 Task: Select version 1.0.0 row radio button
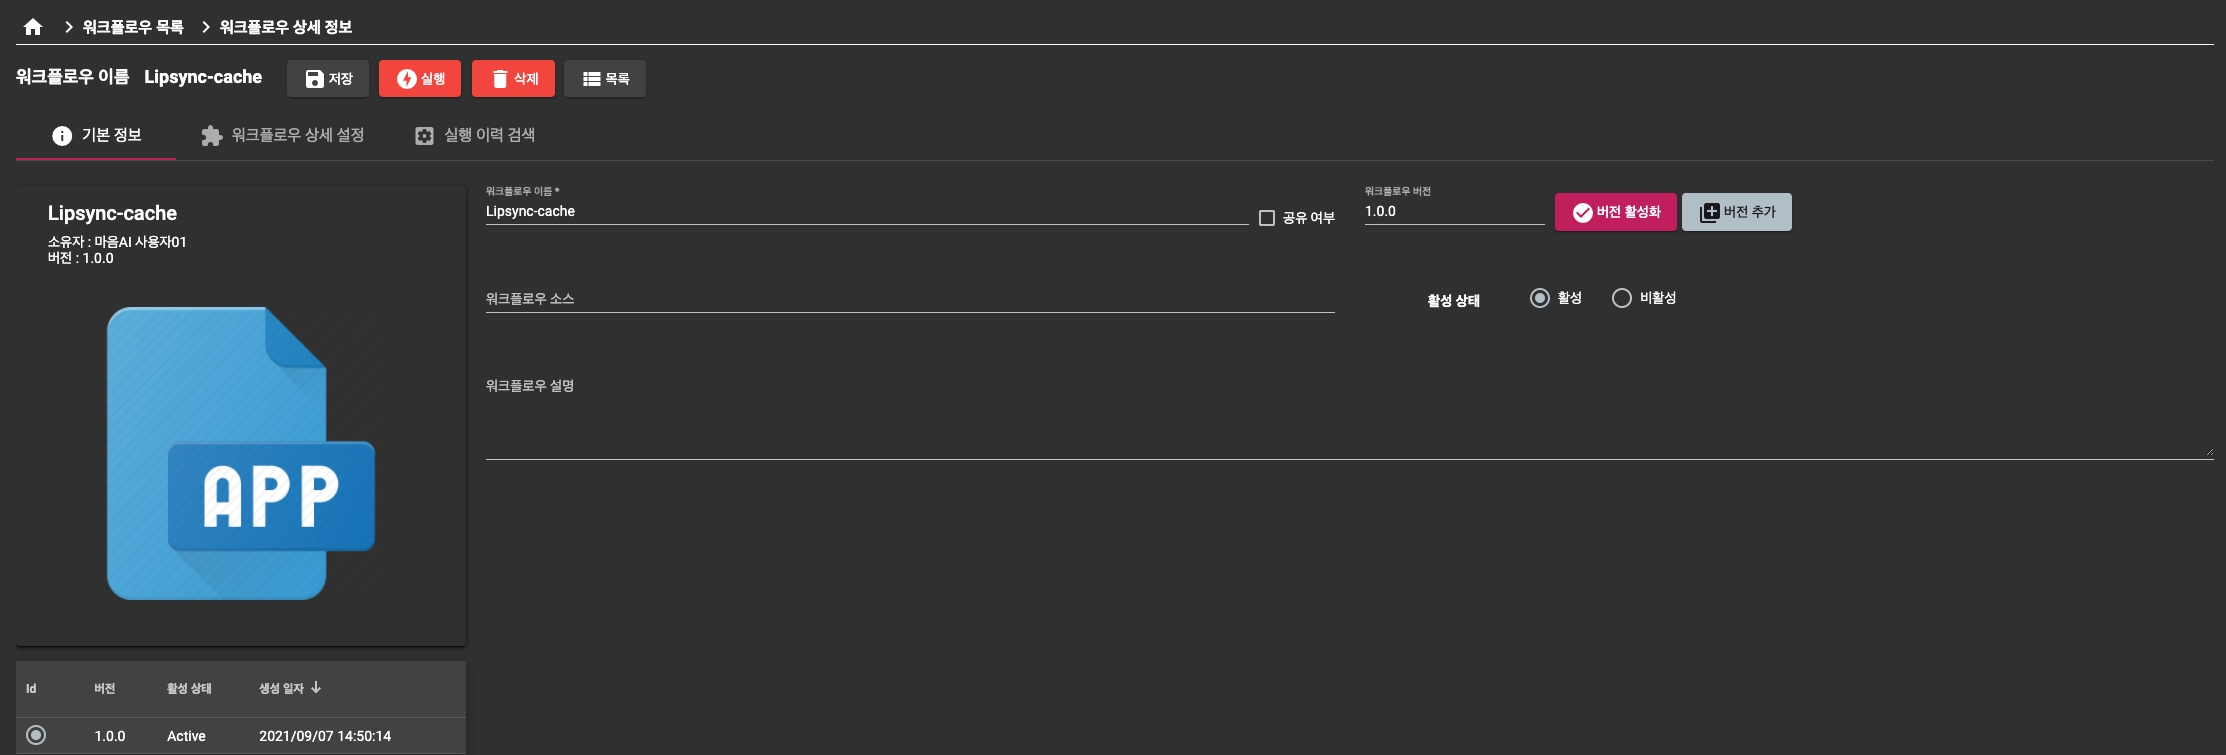click(36, 735)
